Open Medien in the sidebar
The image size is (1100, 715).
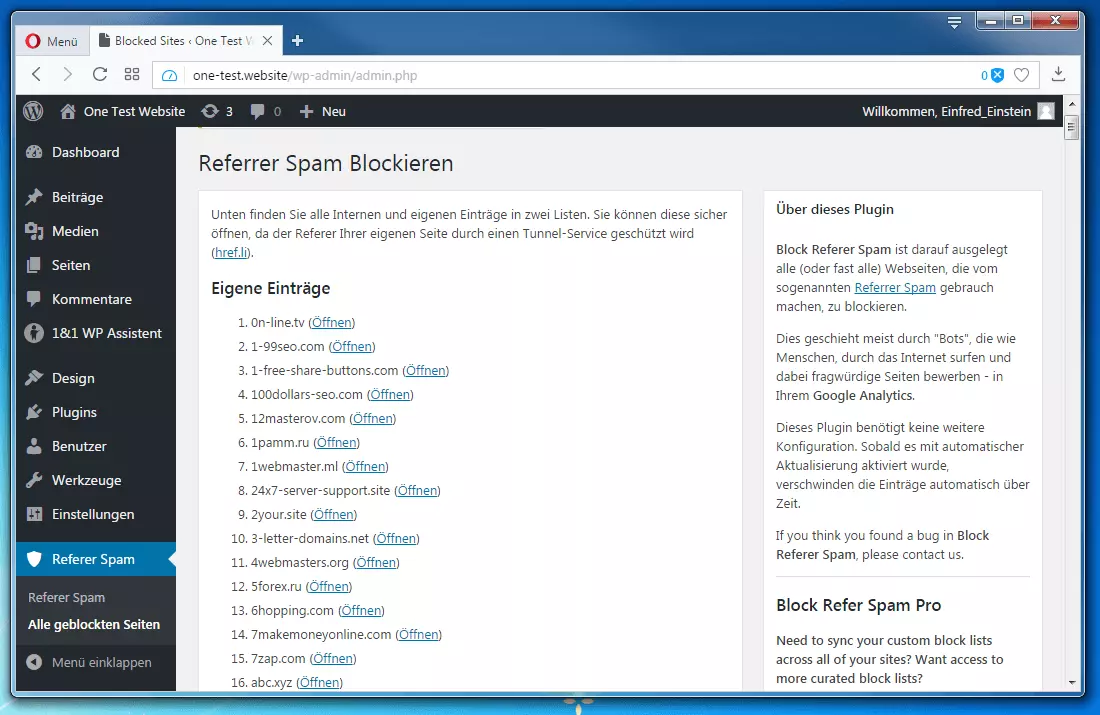96,231
